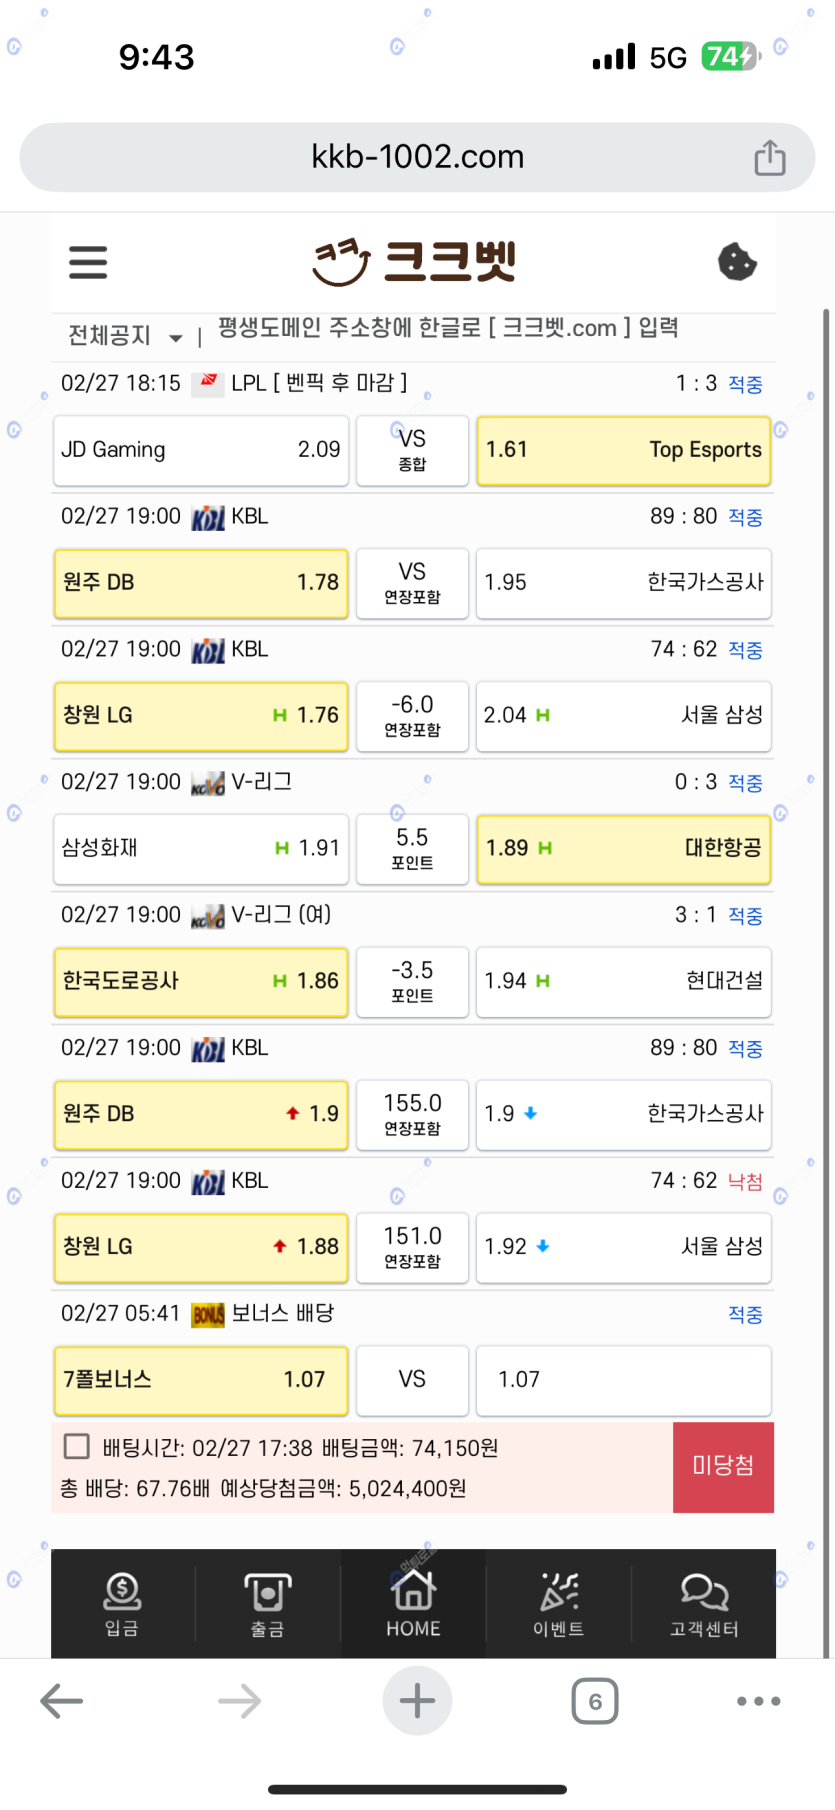The height and width of the screenshot is (1810, 835).
Task: Check the bet slip checkbox
Action: click(76, 1446)
